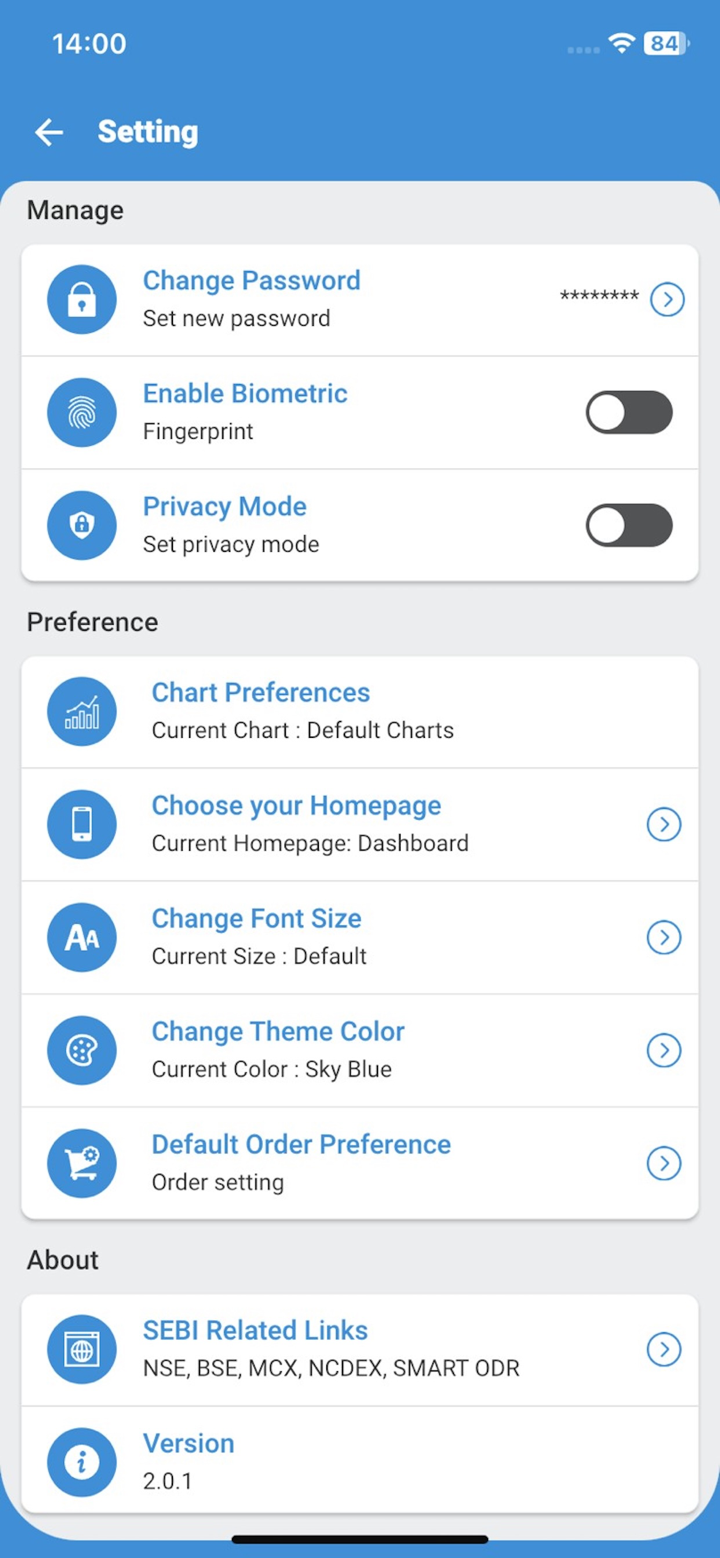Tap the bar chart icon
The width and height of the screenshot is (720, 1558).
82,712
